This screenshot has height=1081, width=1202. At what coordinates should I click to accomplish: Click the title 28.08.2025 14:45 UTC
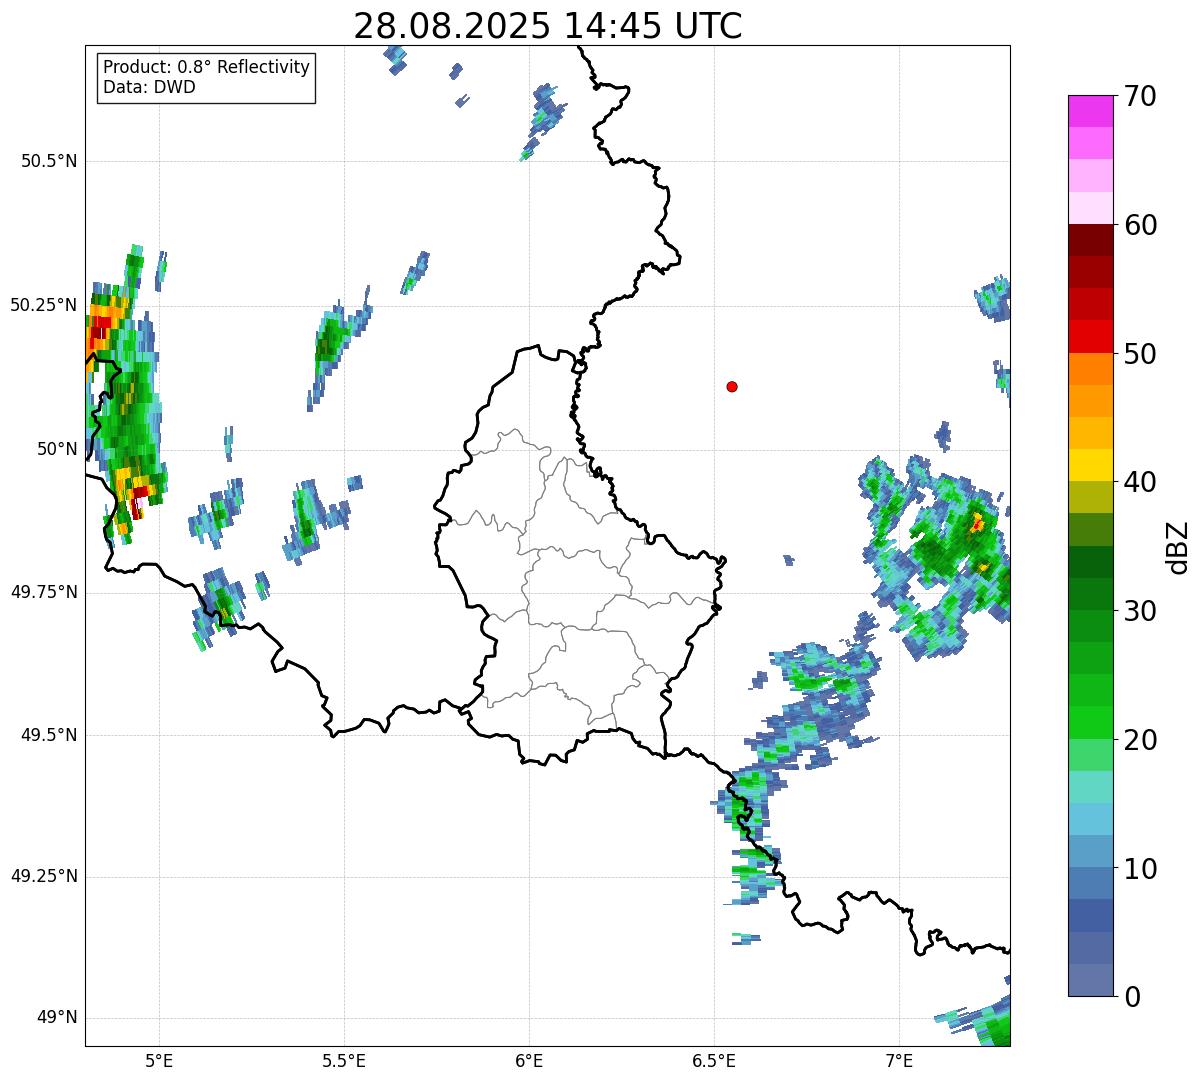[548, 25]
